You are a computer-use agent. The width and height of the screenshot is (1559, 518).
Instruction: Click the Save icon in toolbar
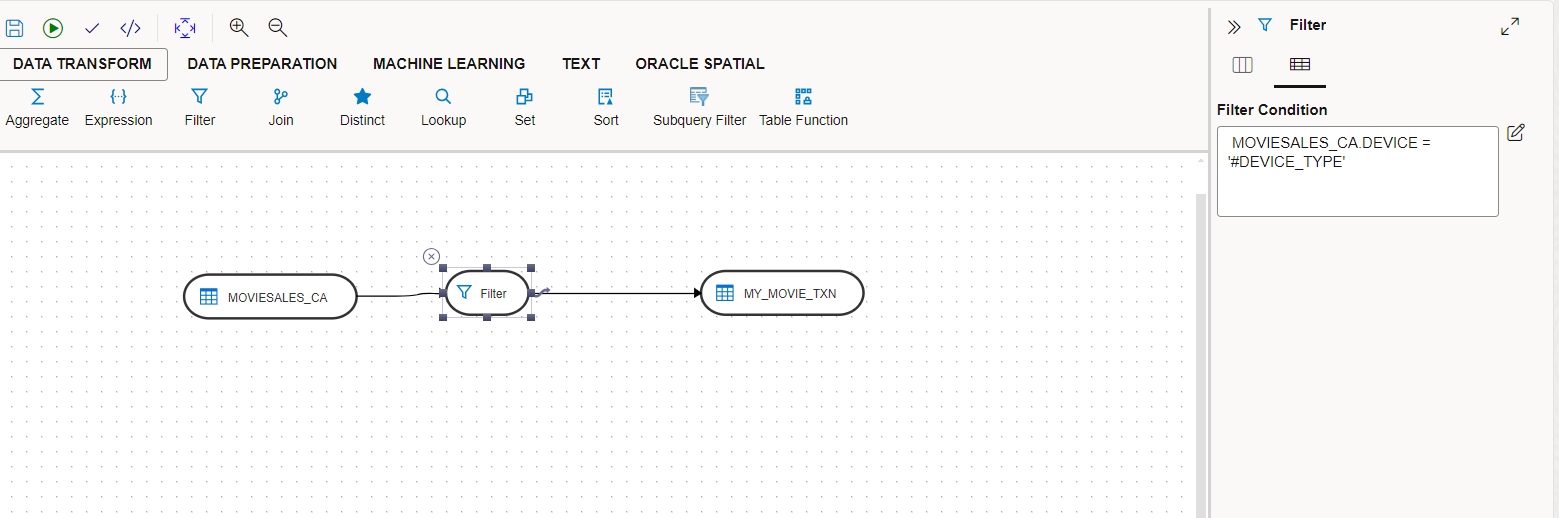[x=14, y=28]
